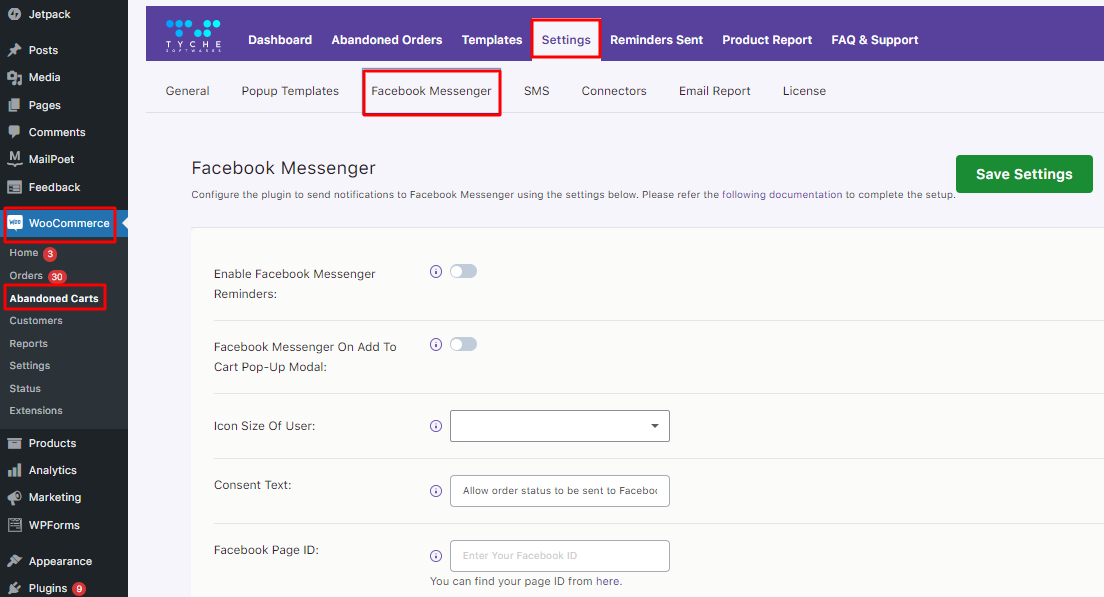Click the Jetpack sidebar icon
The height and width of the screenshot is (597, 1104).
14,13
